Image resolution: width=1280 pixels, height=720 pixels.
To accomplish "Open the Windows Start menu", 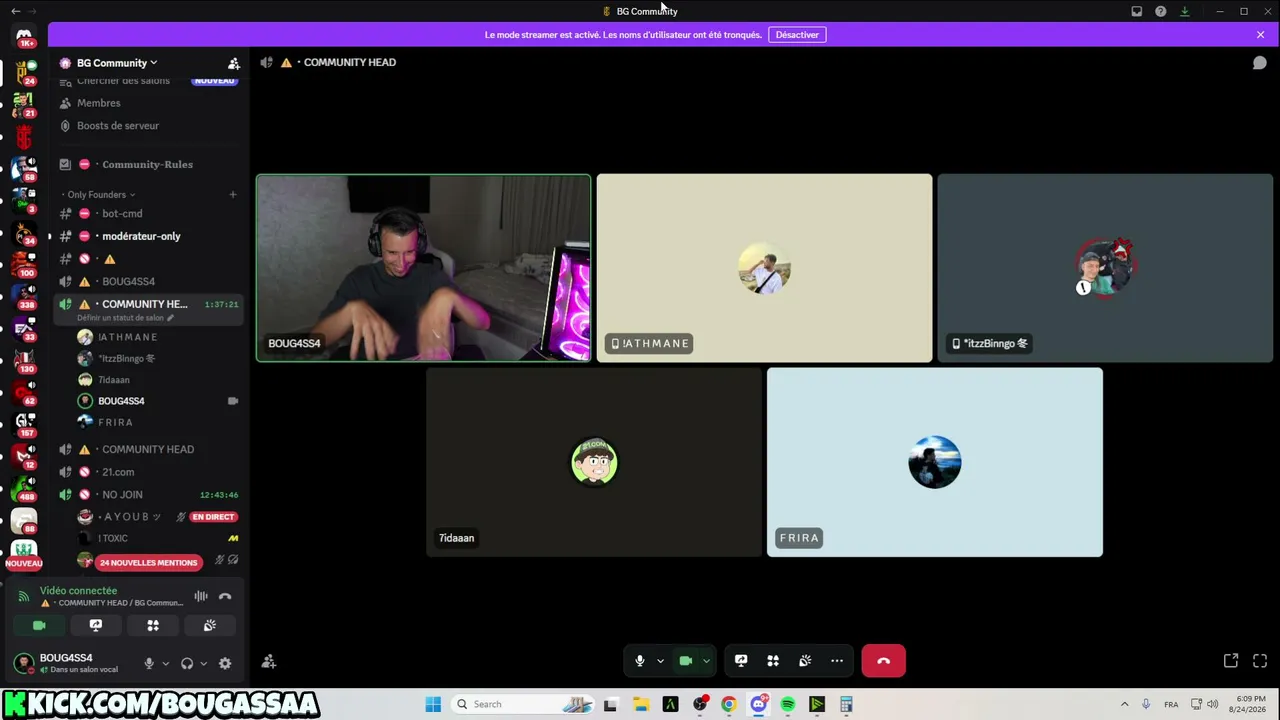I will 433,704.
